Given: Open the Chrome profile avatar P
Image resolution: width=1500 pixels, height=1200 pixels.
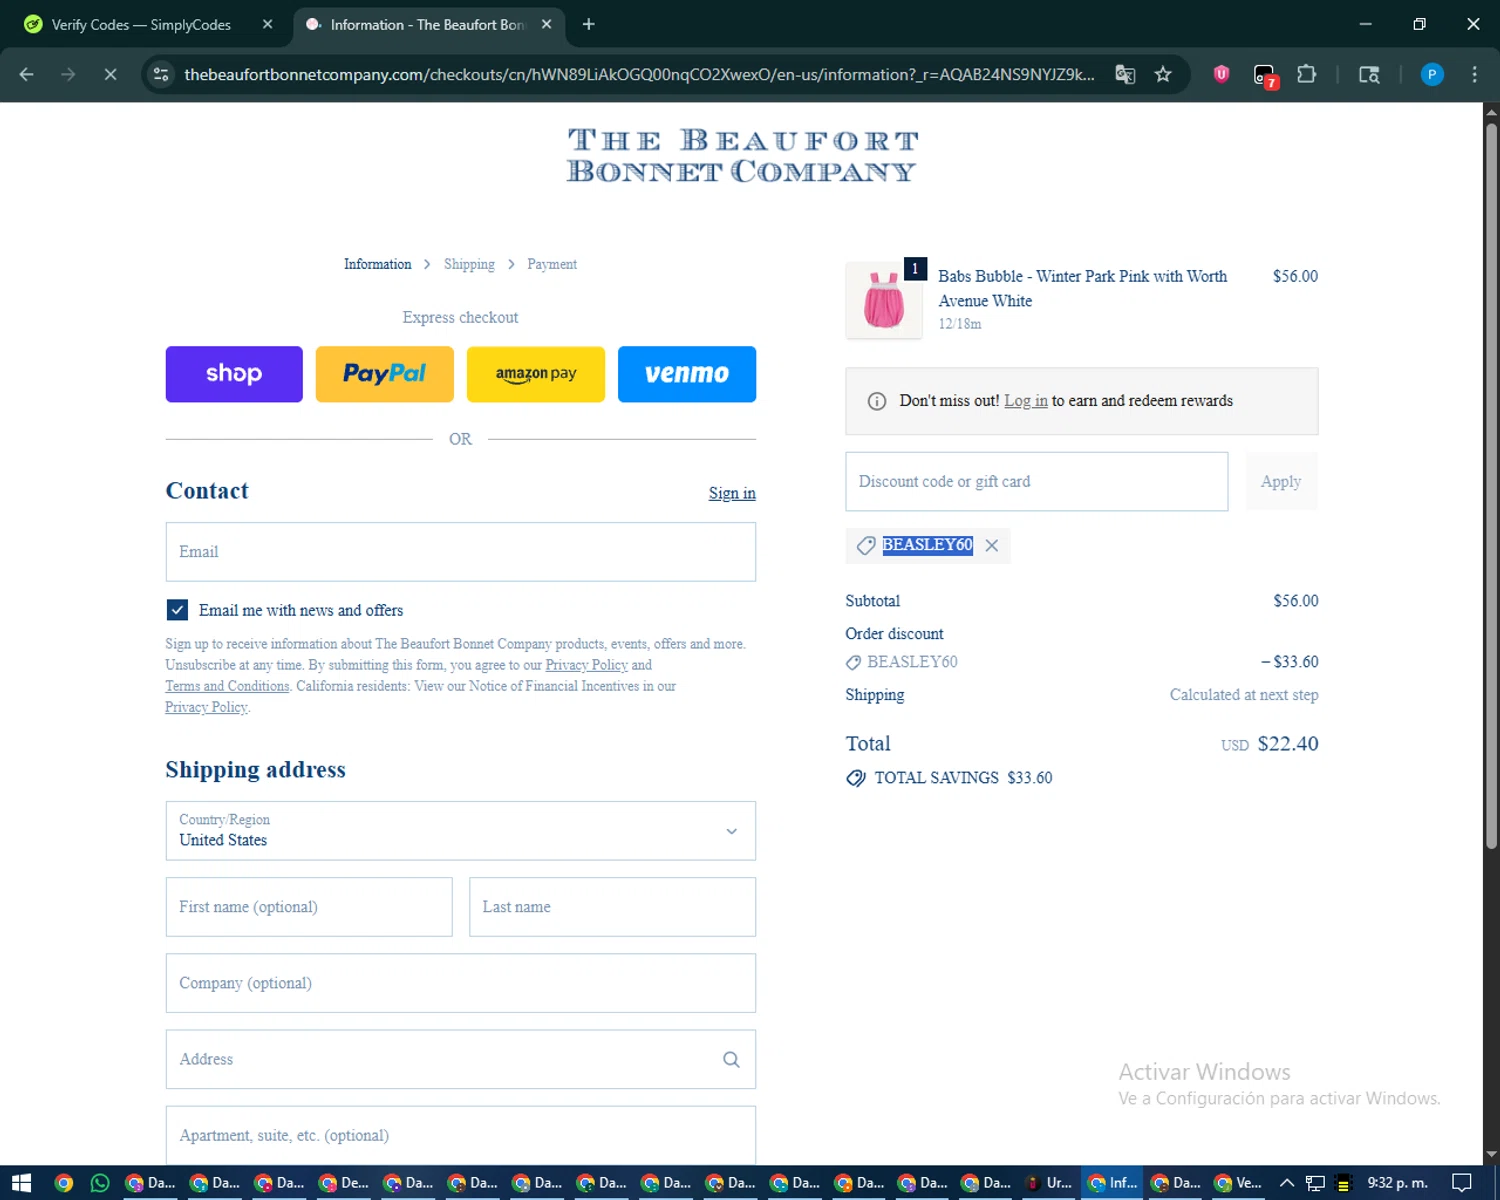Looking at the screenshot, I should 1432,74.
